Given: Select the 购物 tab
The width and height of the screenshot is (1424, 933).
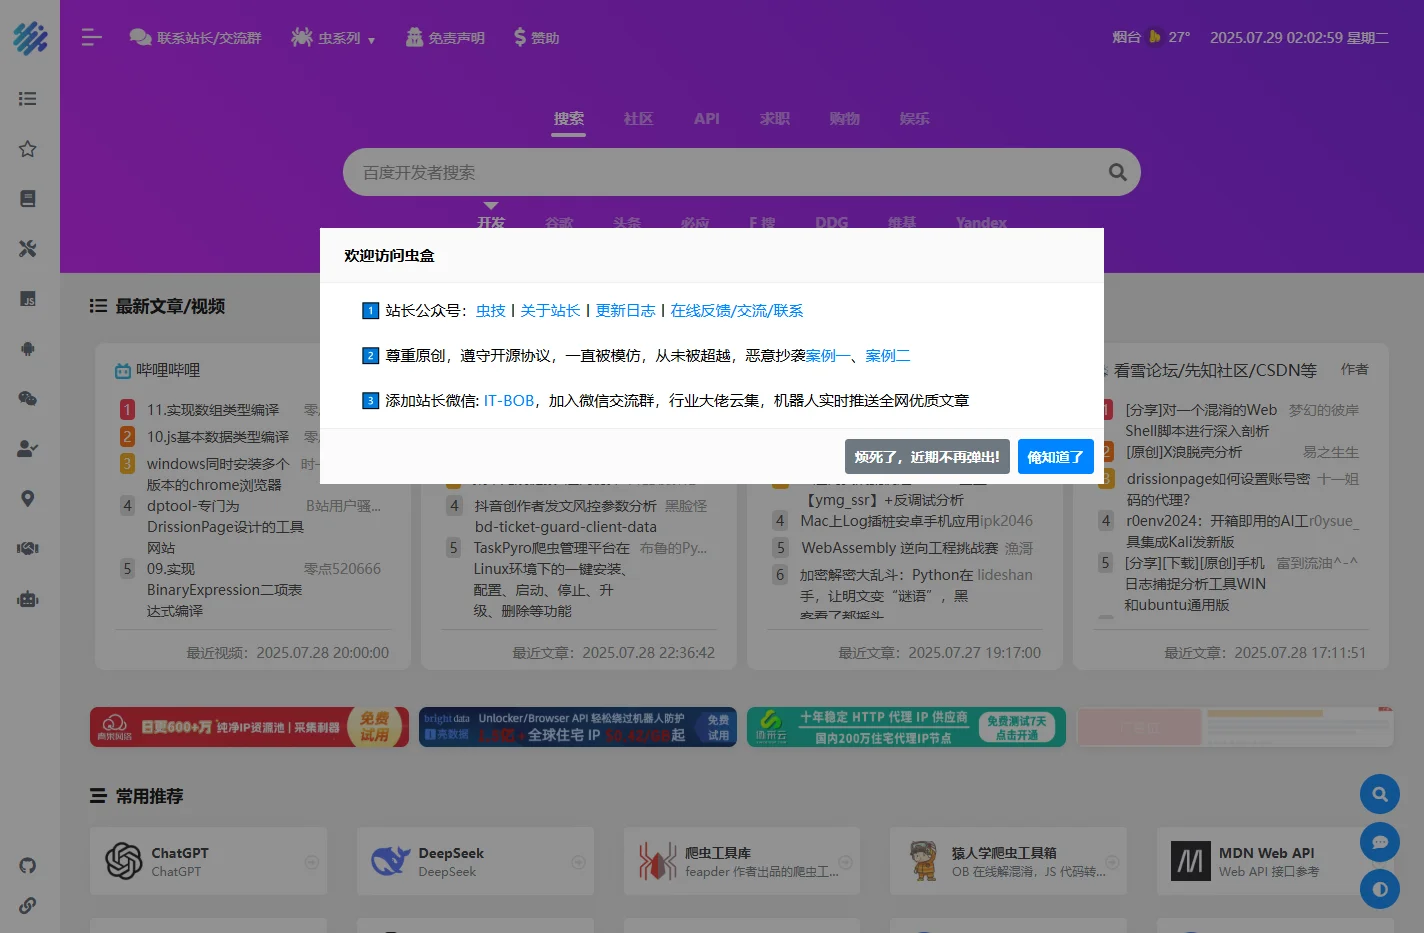Looking at the screenshot, I should click(x=845, y=119).
